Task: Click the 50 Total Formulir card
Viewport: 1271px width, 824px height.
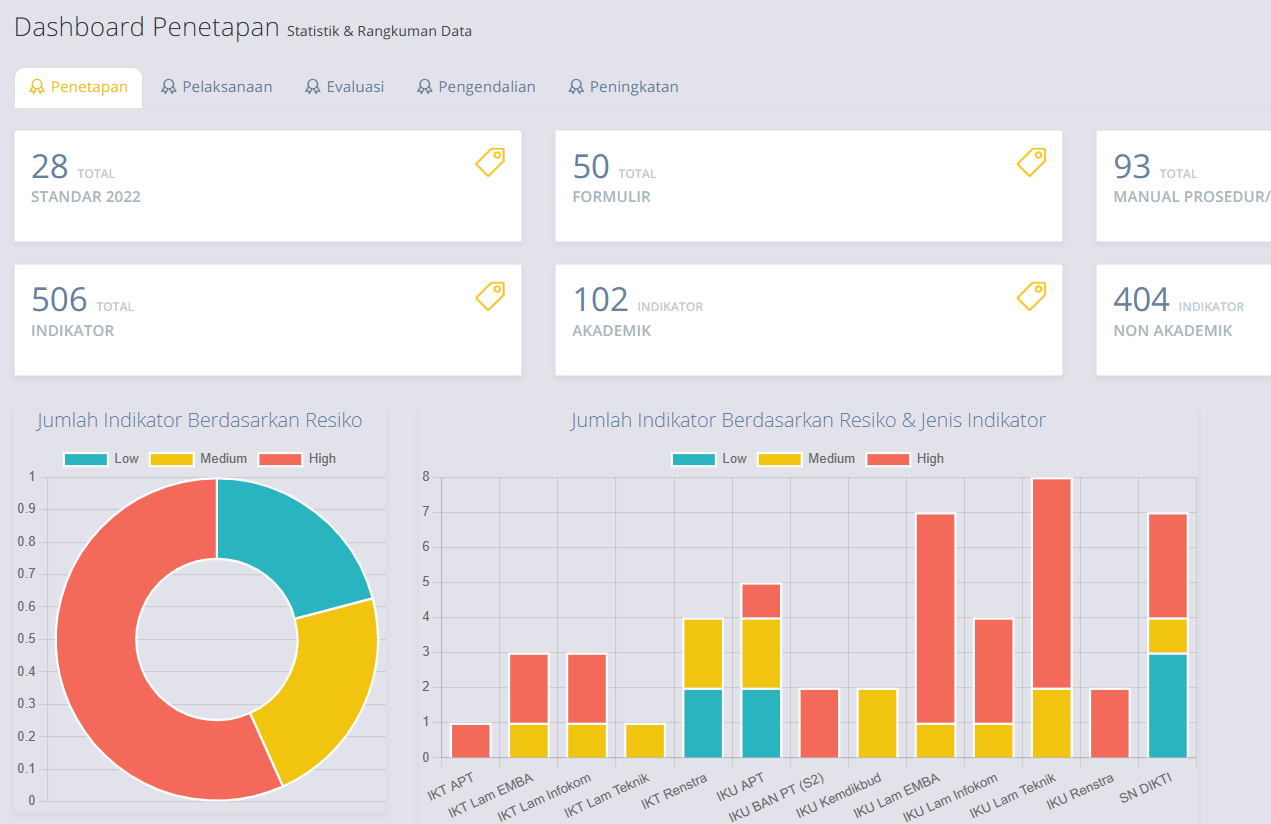Action: click(809, 186)
